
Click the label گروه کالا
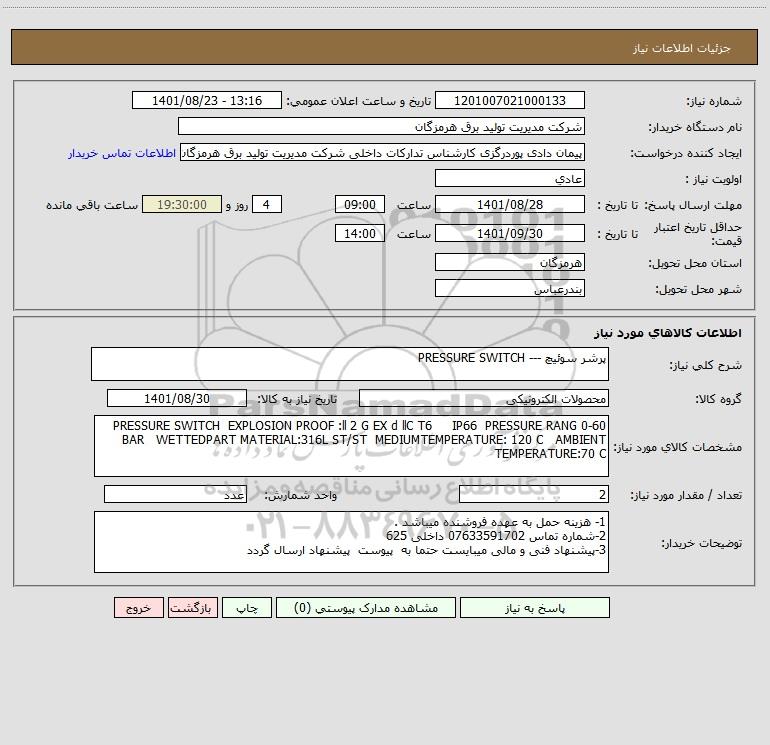click(x=718, y=399)
